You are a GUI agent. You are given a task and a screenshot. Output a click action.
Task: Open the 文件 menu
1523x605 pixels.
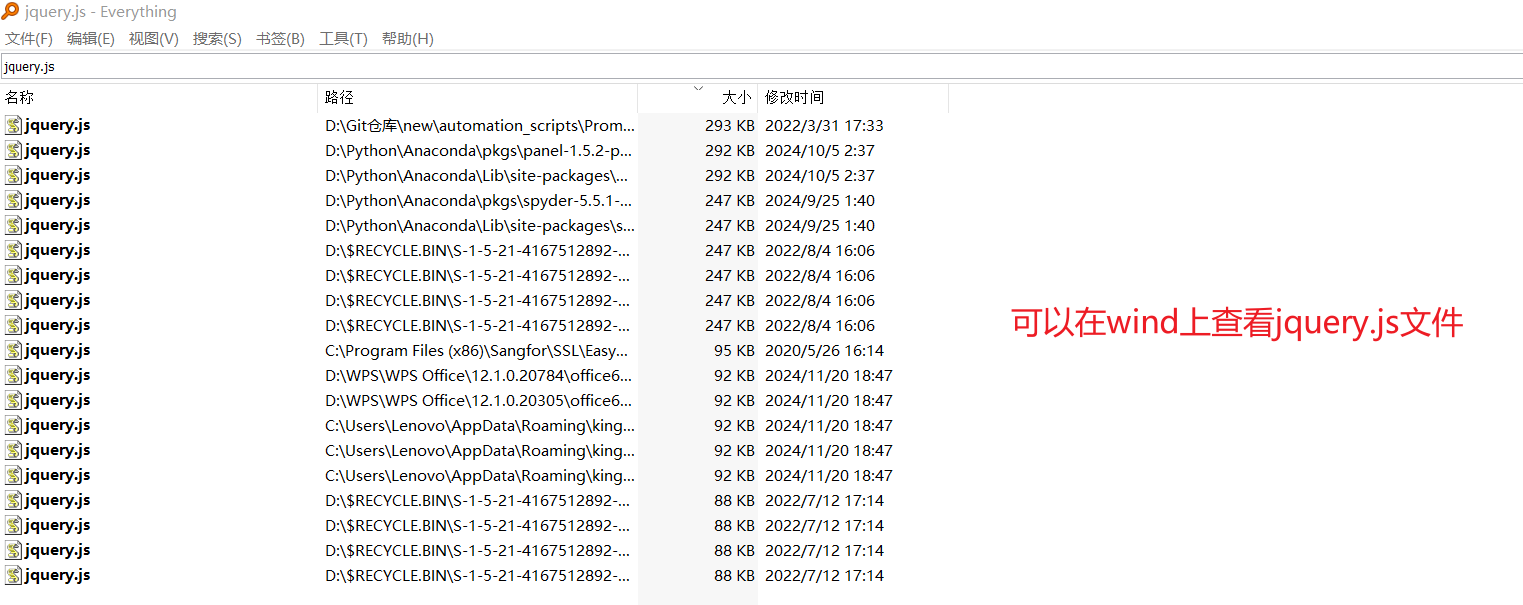(x=29, y=38)
